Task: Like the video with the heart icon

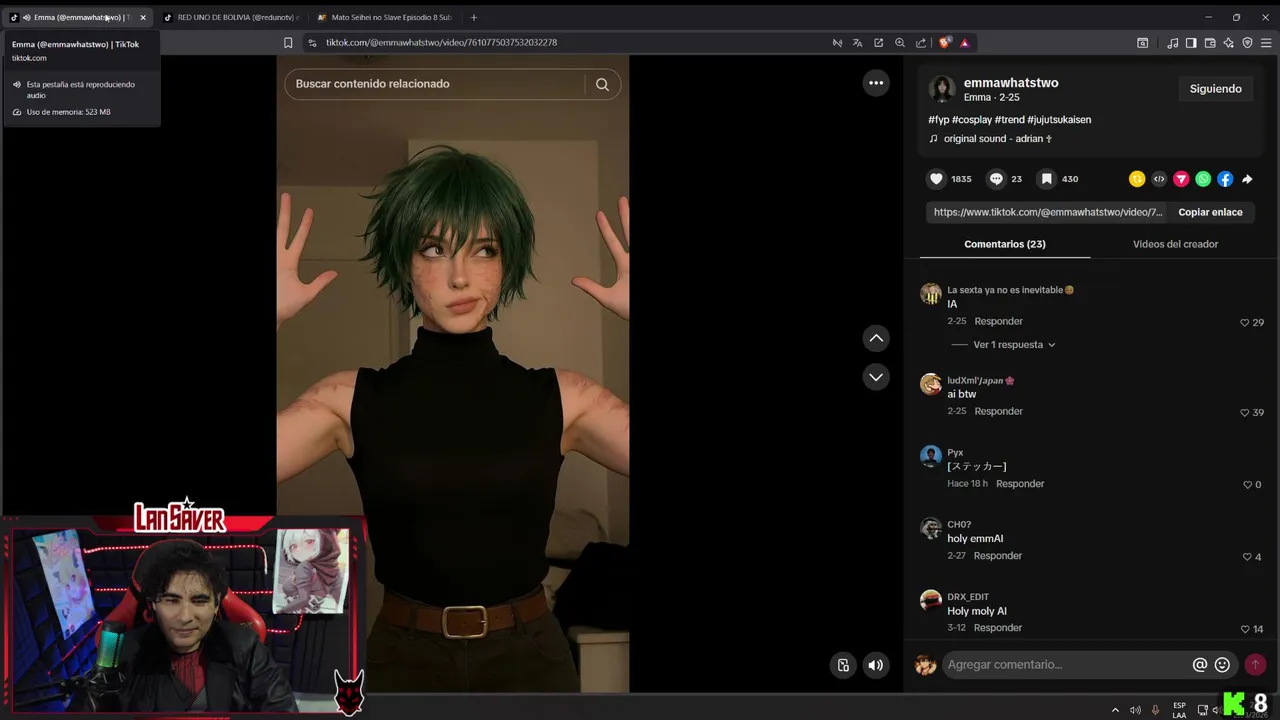Action: click(936, 179)
